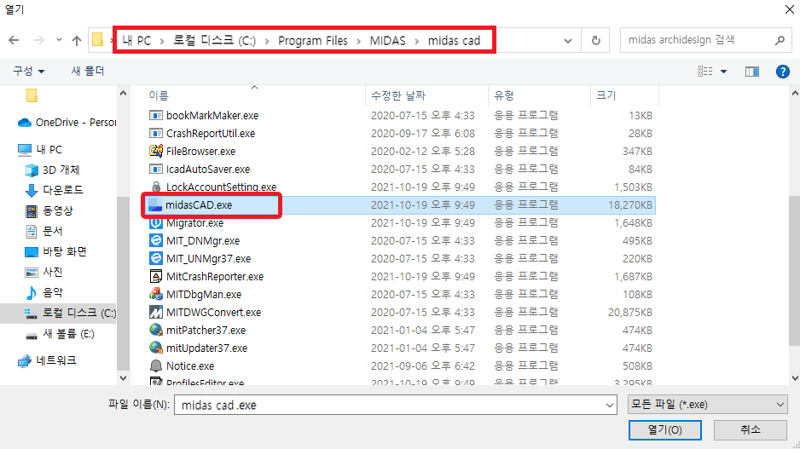Open view options dropdown arrow
Viewport: 800px width, 449px height.
pos(723,71)
